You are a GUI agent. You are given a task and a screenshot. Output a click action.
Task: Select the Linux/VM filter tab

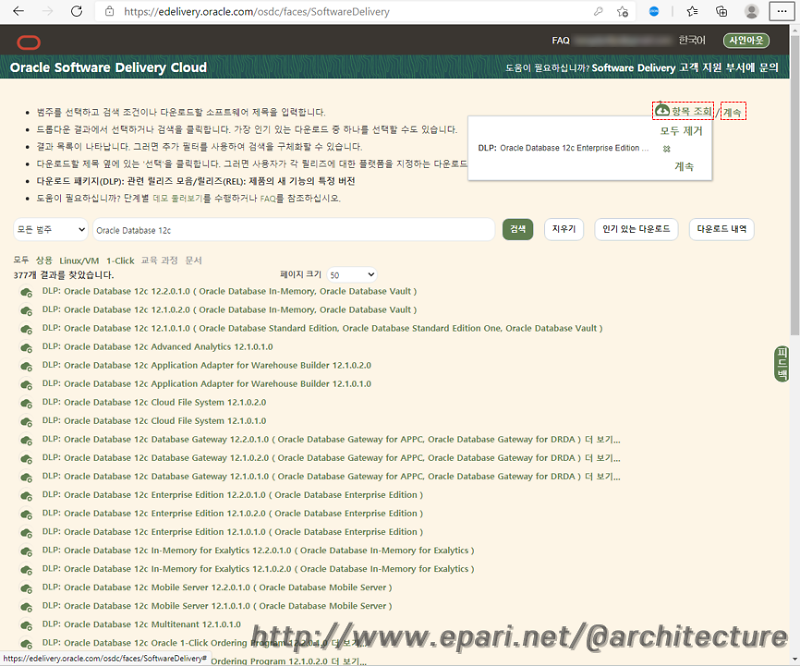tap(79, 261)
